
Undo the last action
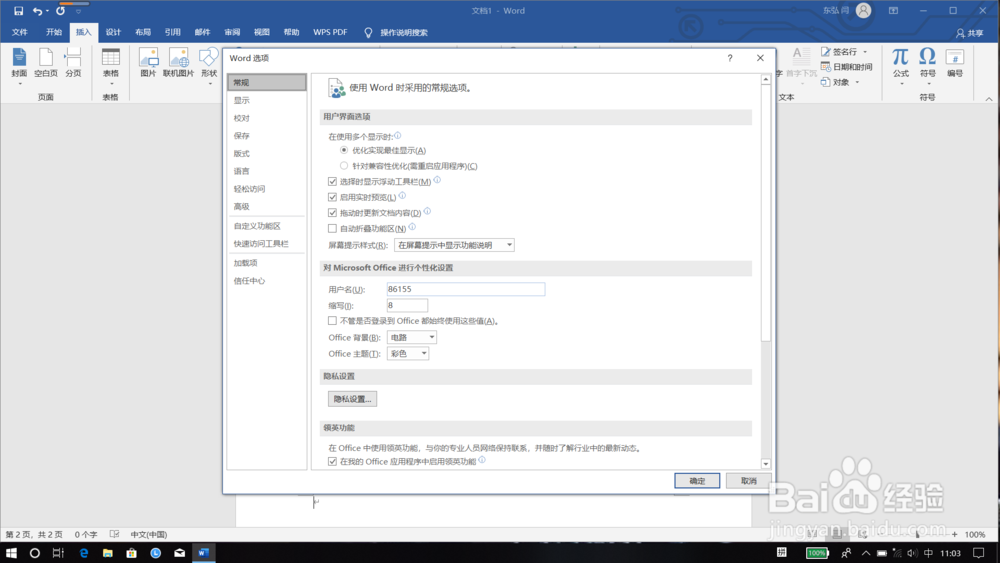point(37,11)
